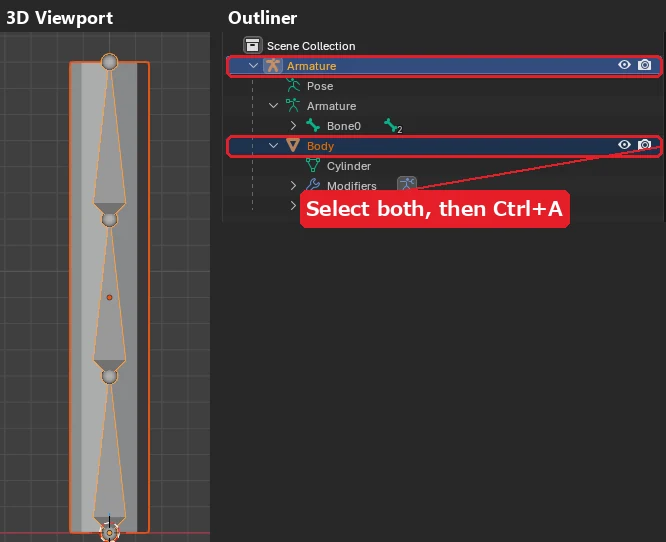Screen dimensions: 666x542
Task: Click the armature modifier icon beside Modifiers
Action: [407, 183]
